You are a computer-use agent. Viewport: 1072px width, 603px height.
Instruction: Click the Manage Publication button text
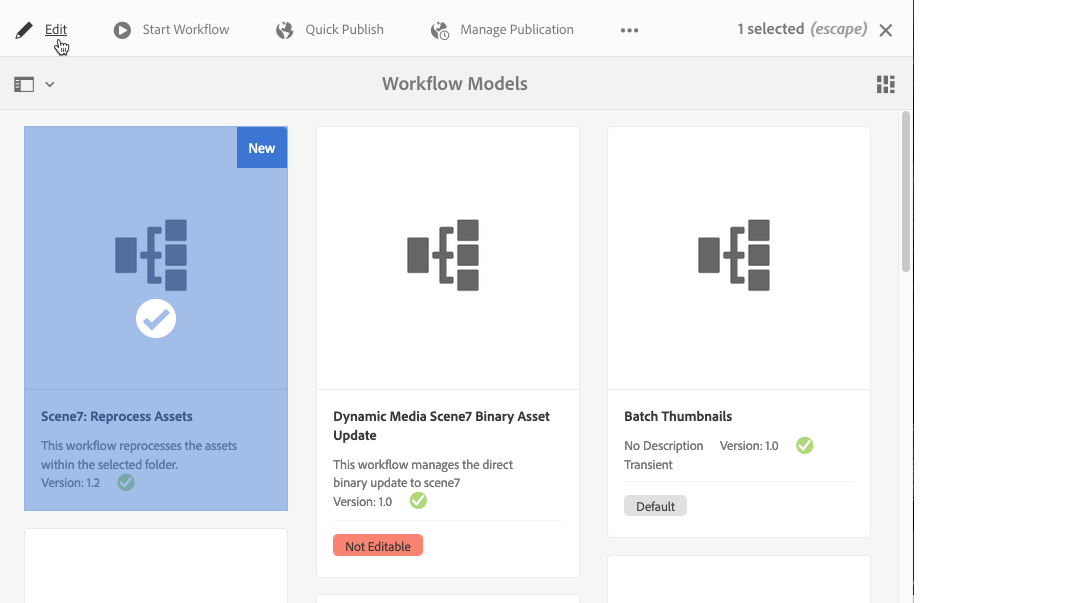517,30
